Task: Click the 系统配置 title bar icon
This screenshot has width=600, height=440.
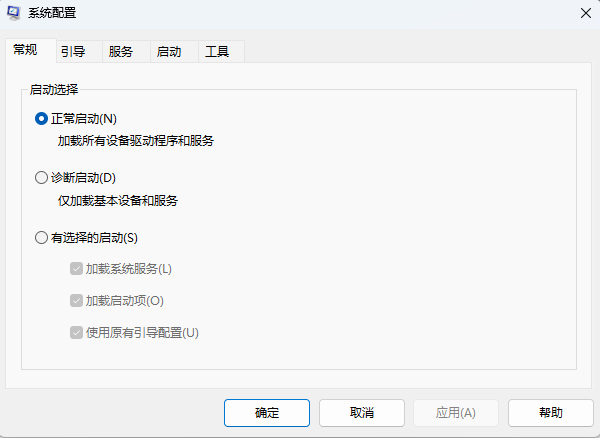Action: [x=14, y=13]
